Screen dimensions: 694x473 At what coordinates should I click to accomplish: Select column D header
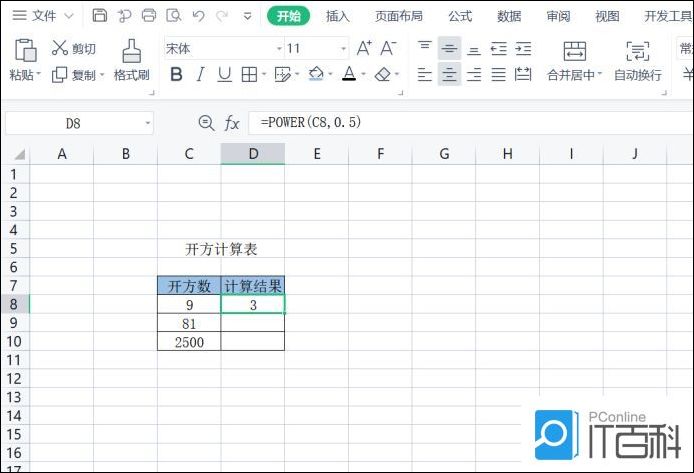coord(253,154)
